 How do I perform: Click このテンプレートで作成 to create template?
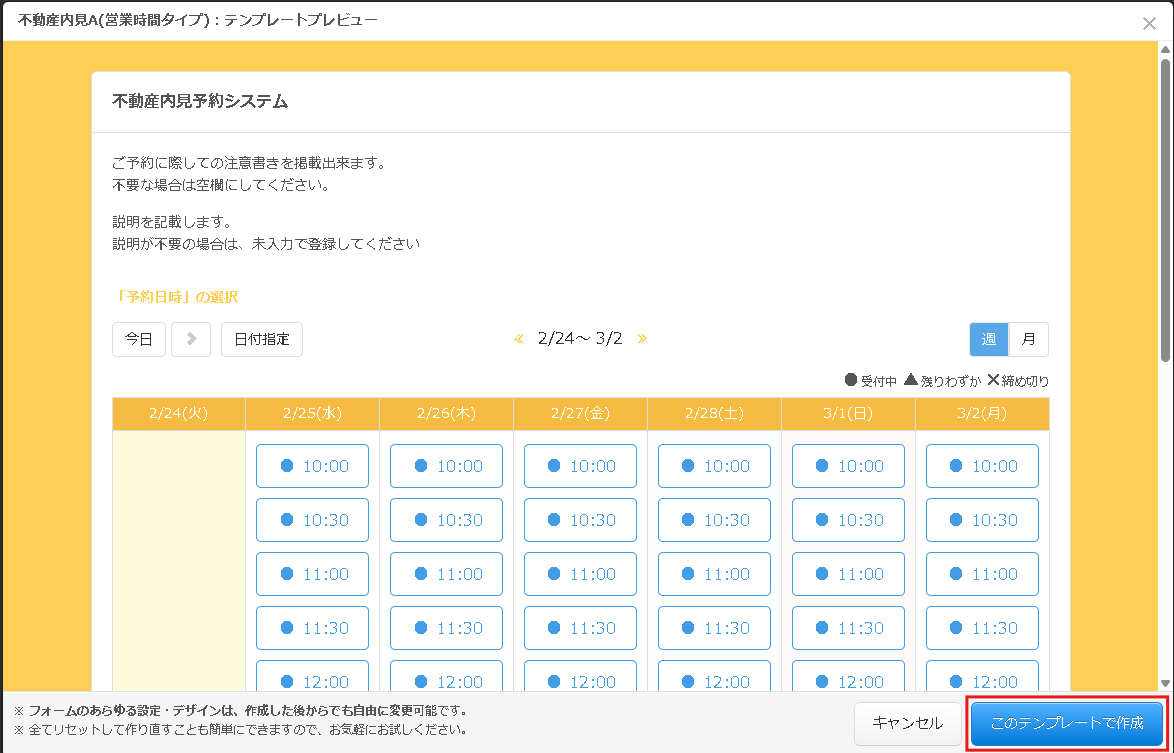pos(1068,723)
